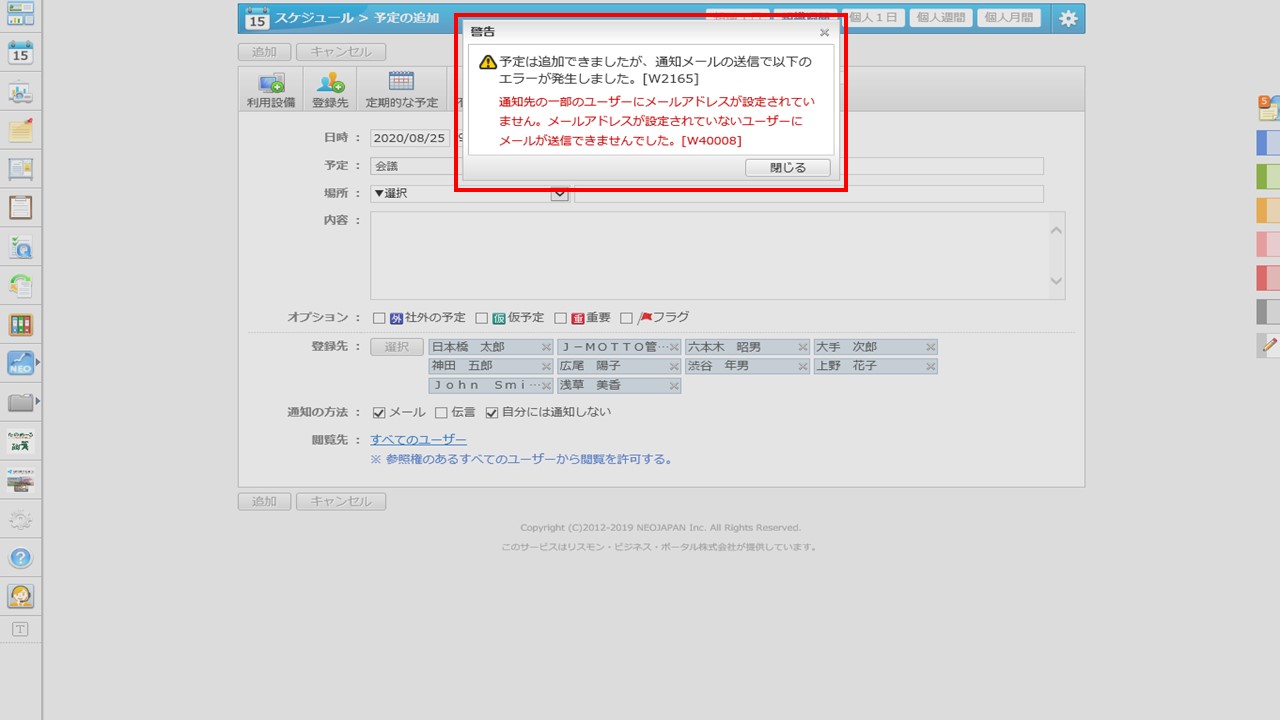Select the blue color tab on right edge
The width and height of the screenshot is (1280, 720).
pyautogui.click(x=1268, y=143)
